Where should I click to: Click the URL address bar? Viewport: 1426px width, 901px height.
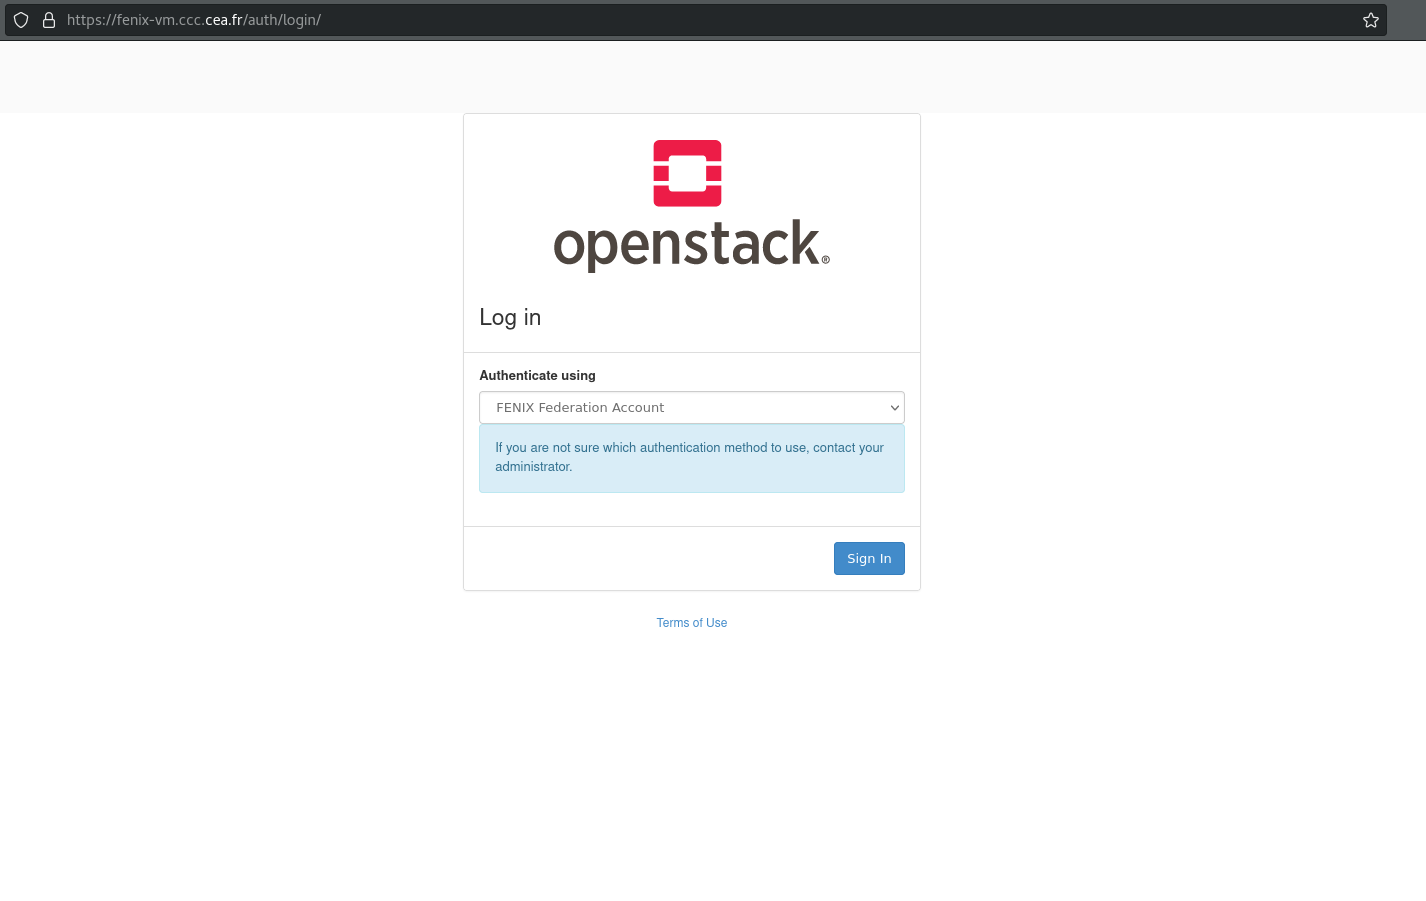[x=696, y=20]
